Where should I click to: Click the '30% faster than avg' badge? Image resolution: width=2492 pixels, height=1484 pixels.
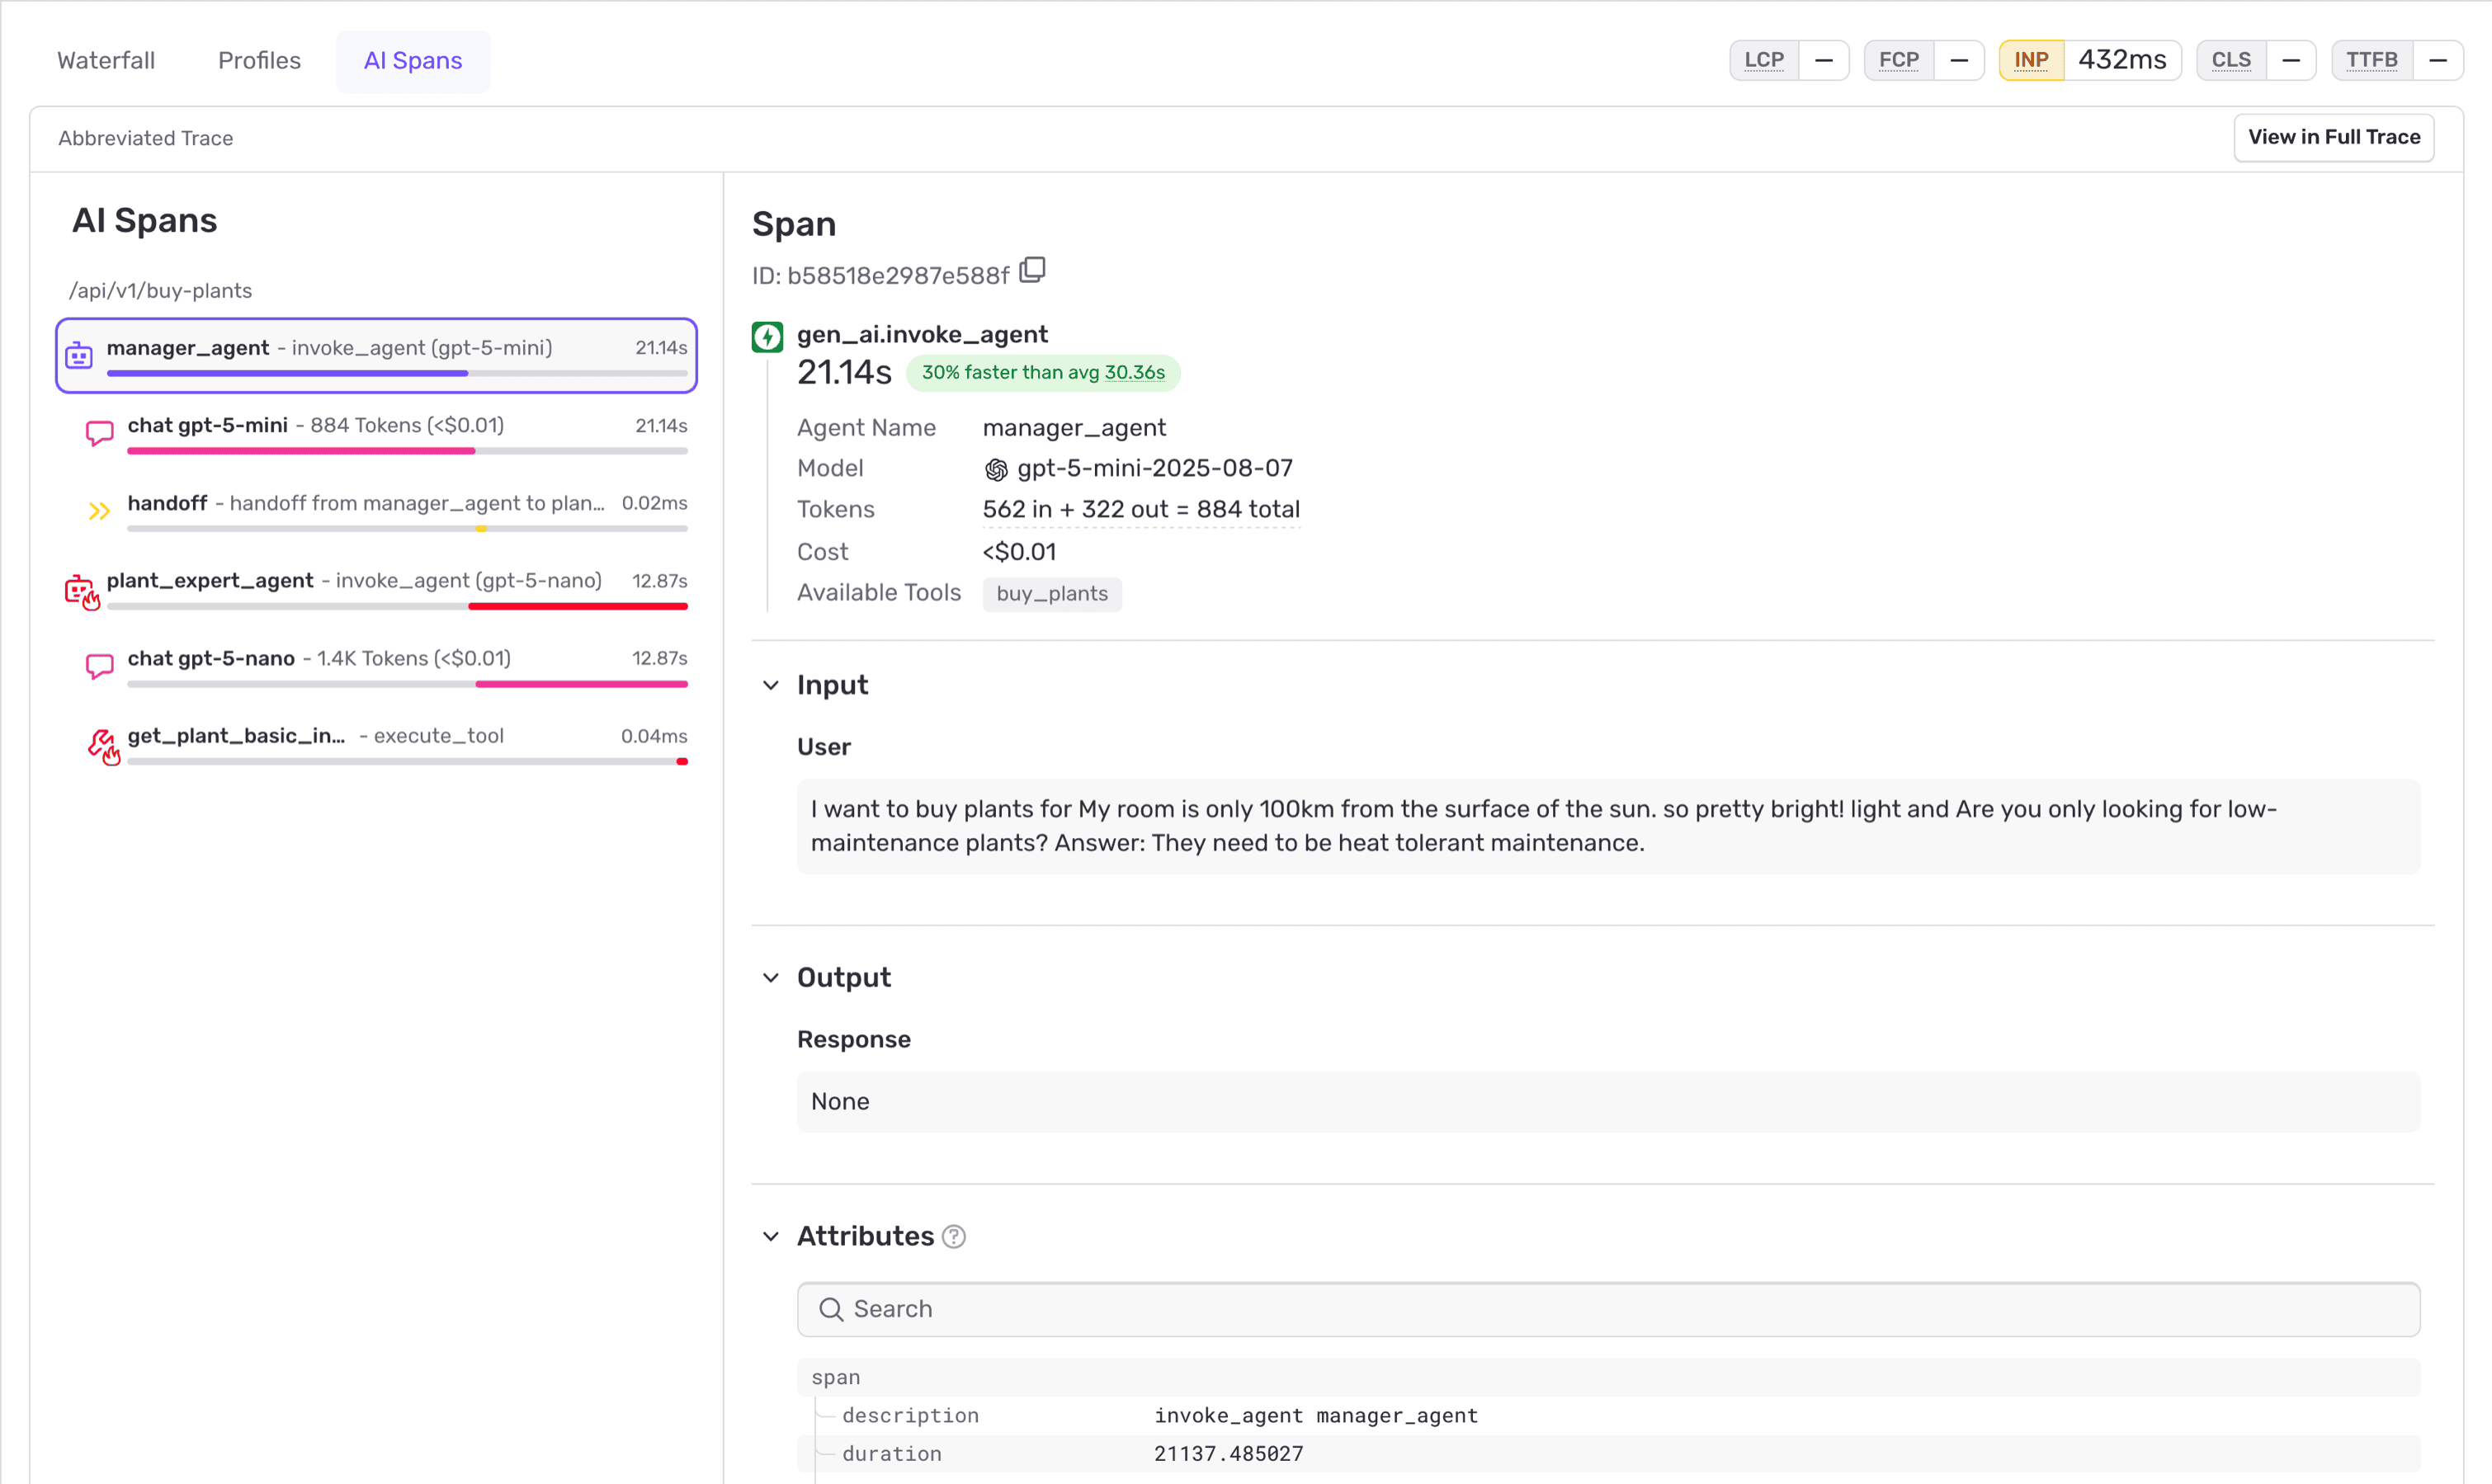(x=1043, y=373)
